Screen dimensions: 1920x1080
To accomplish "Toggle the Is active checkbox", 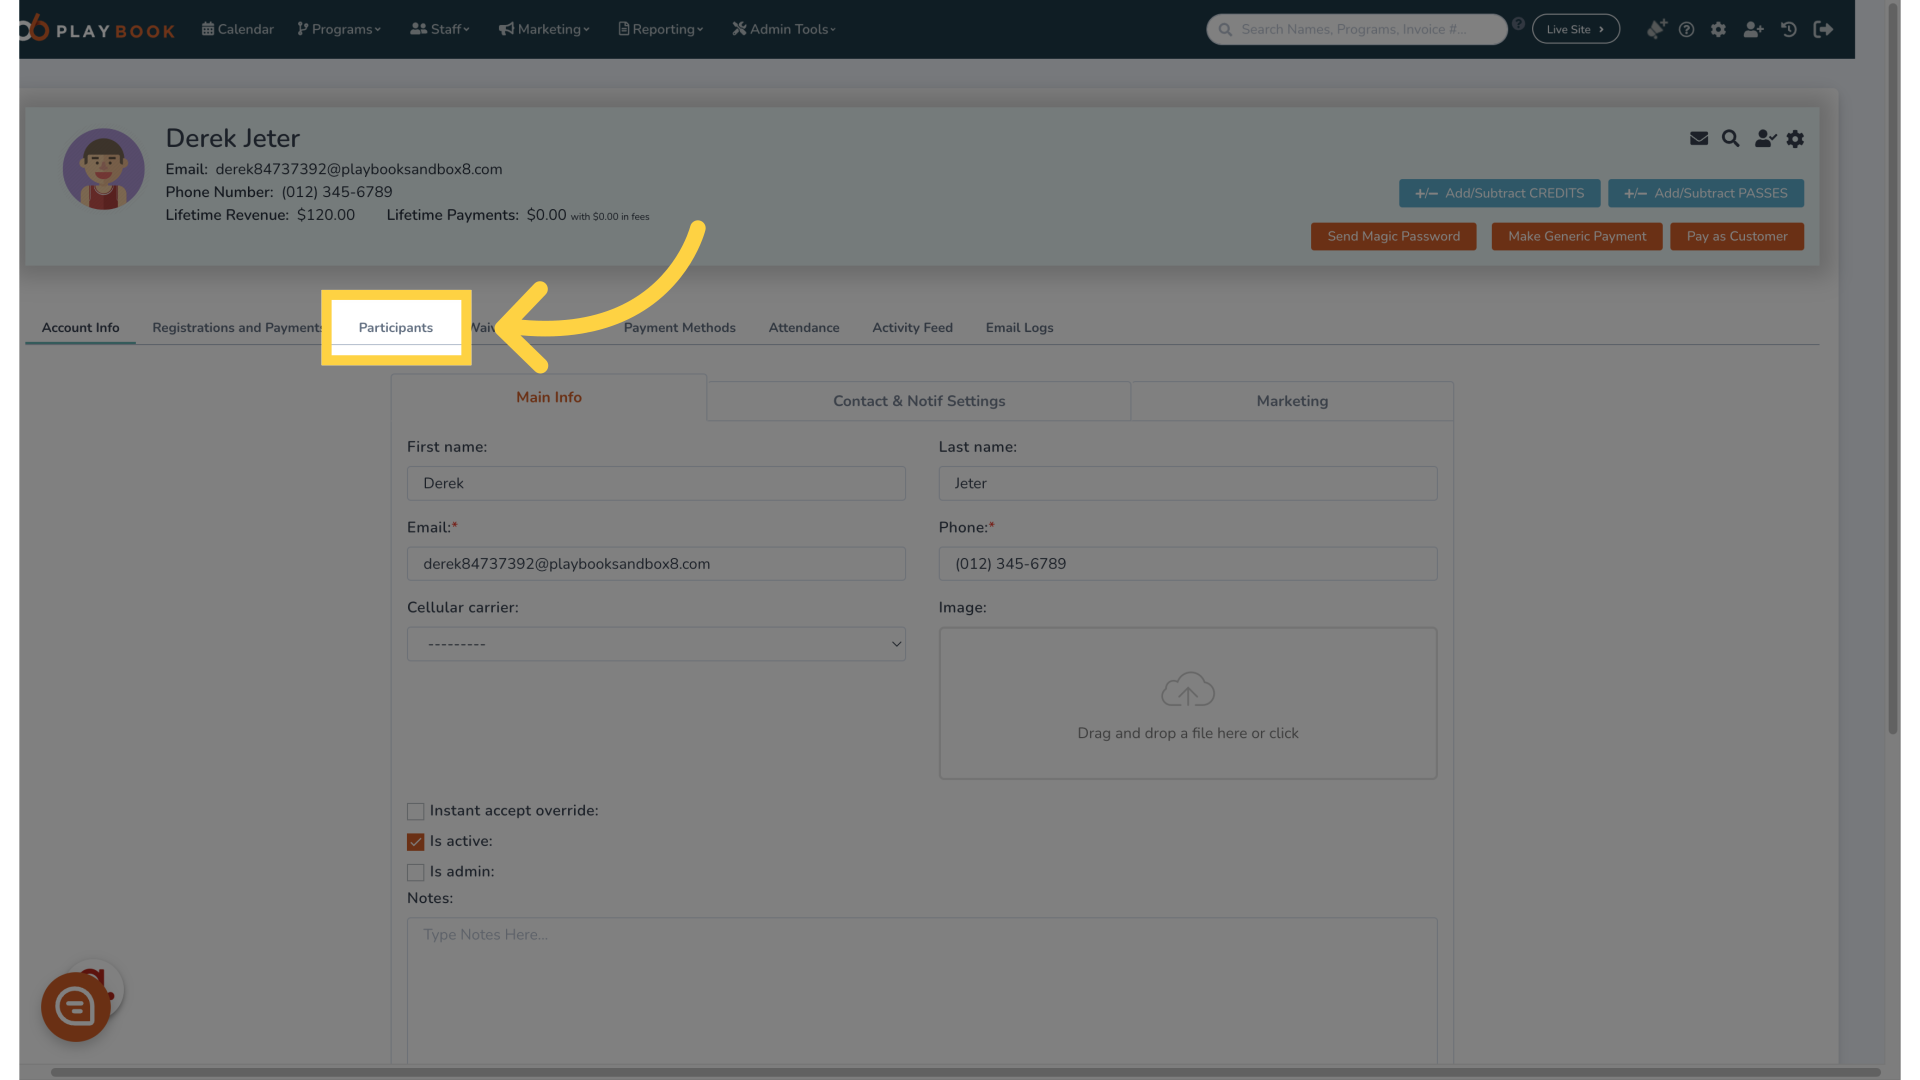I will [415, 841].
